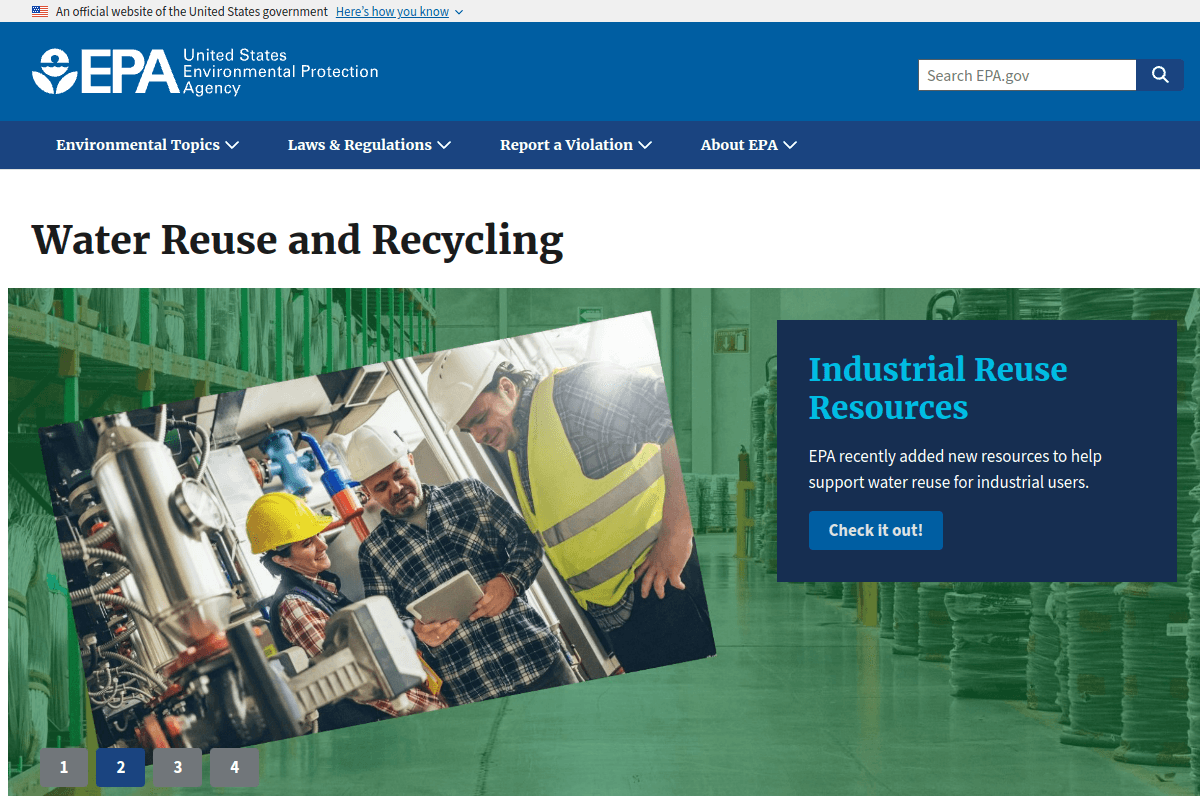Image resolution: width=1200 pixels, height=800 pixels.
Task: Expand "Here's how you know" disclosure
Action: tap(399, 11)
